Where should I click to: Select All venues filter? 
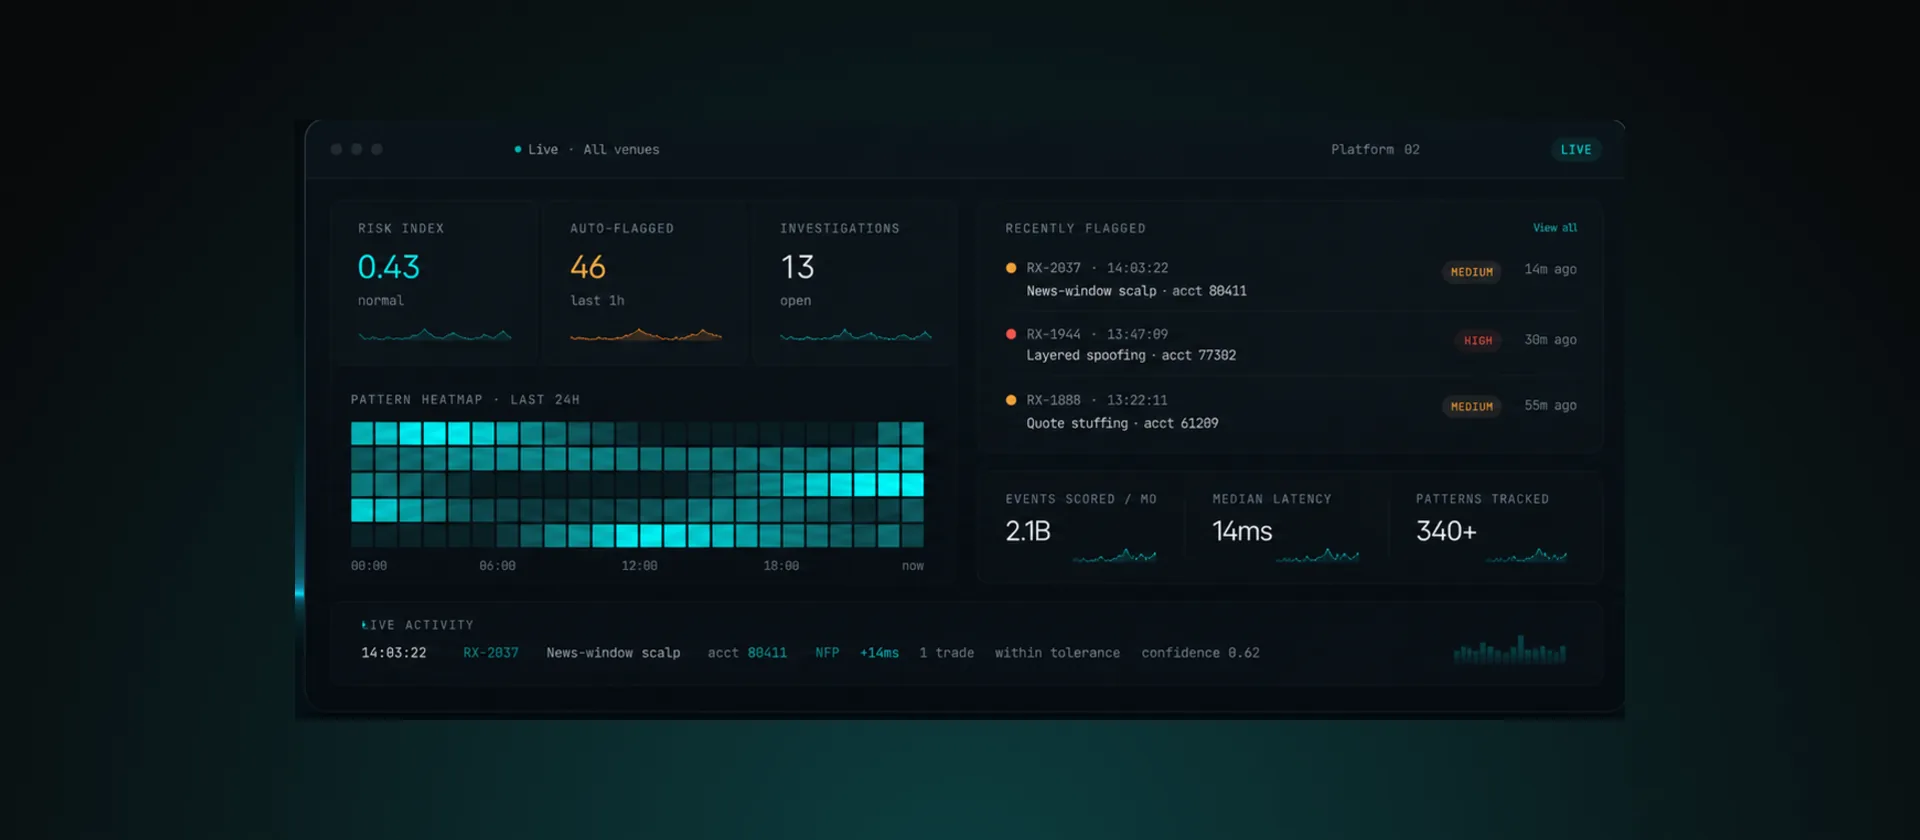621,150
